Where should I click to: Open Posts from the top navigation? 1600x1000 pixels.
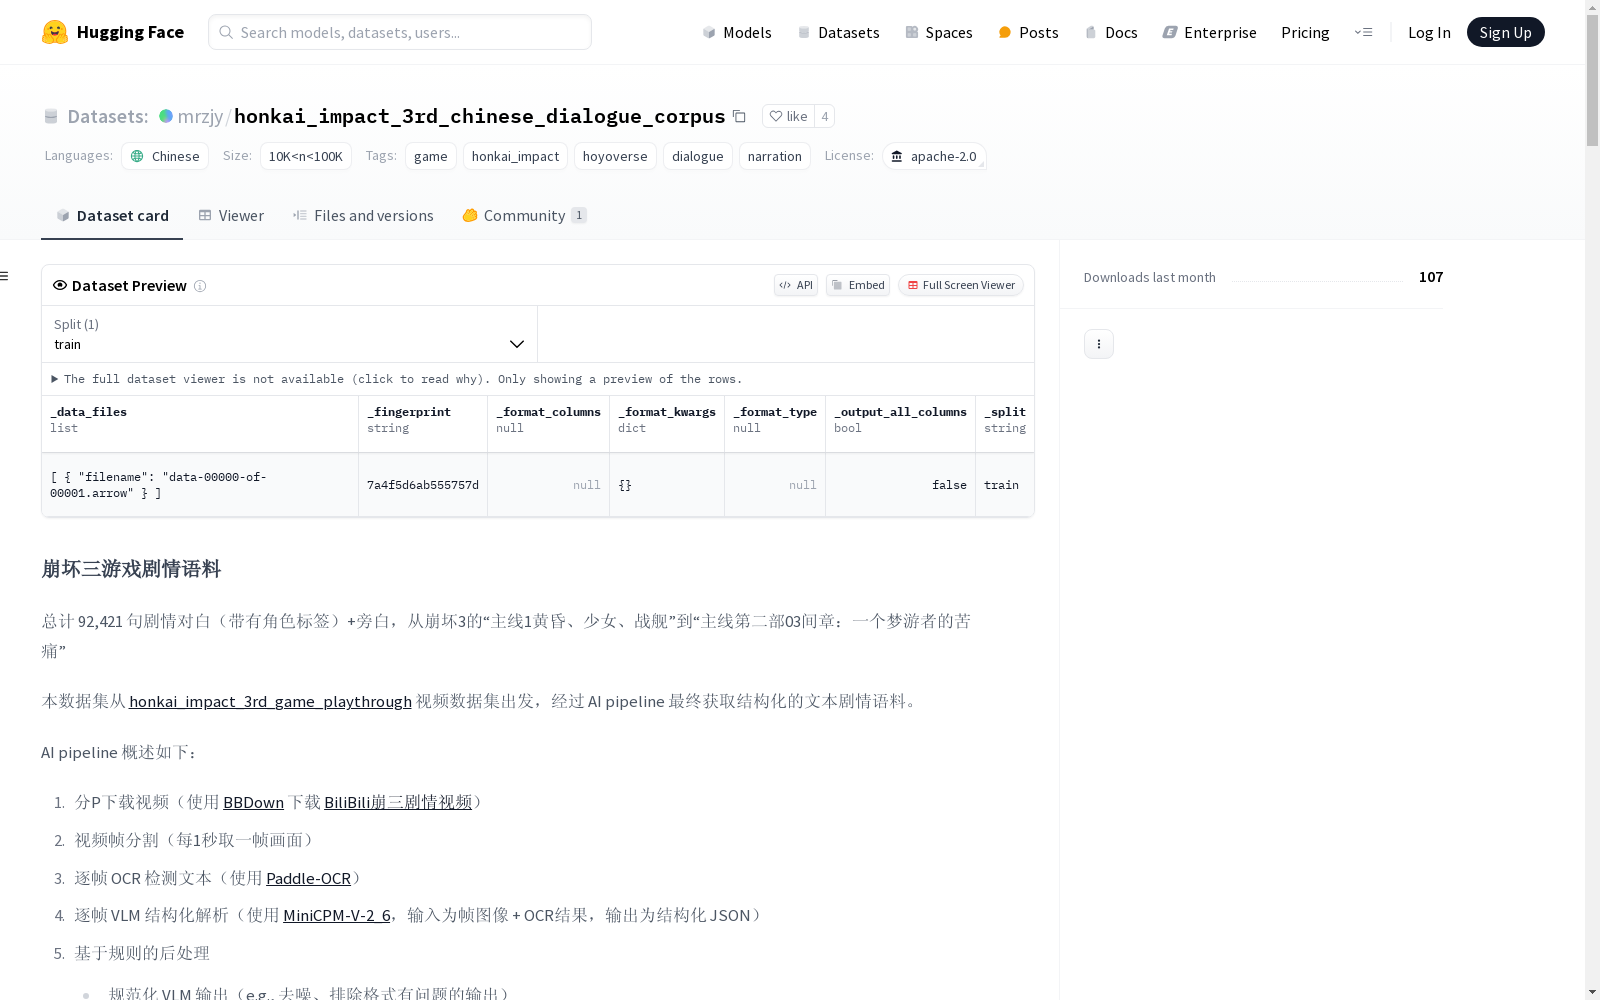(x=1028, y=32)
